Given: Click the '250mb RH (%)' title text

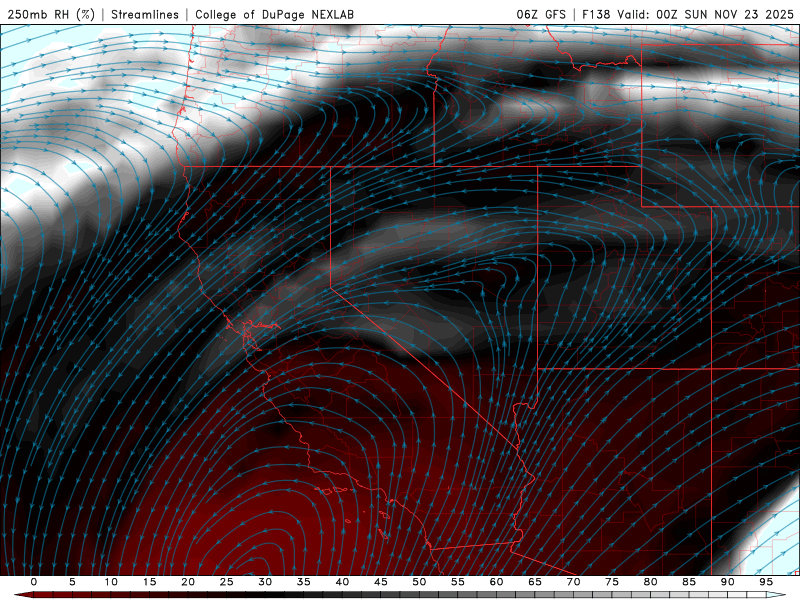Looking at the screenshot, I should (x=51, y=14).
